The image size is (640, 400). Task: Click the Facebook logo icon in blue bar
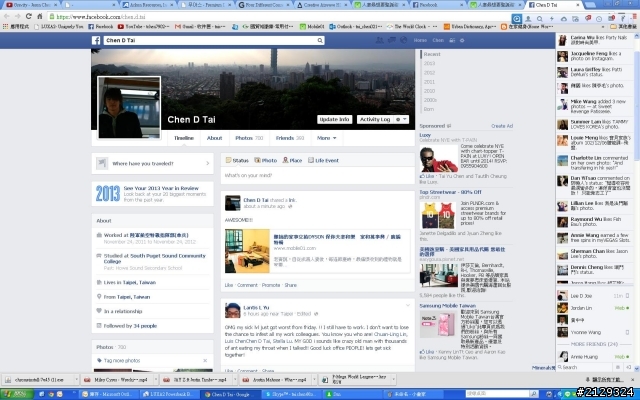coord(96,40)
